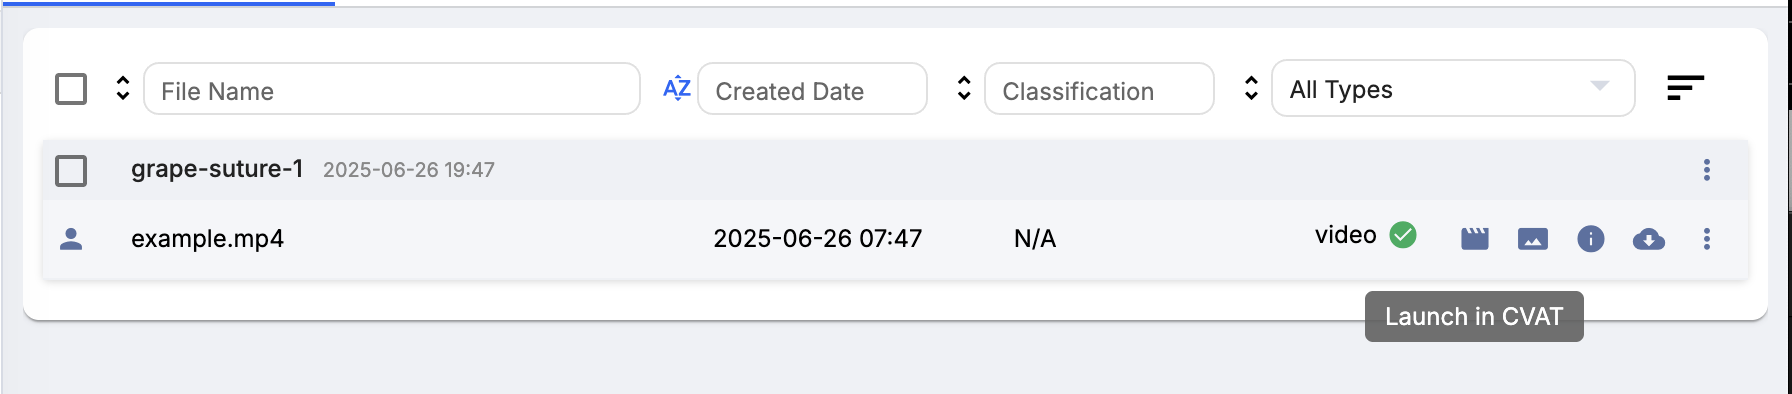Toggle the select-all checkbox in header
Viewport: 1792px width, 394px height.
[x=71, y=89]
